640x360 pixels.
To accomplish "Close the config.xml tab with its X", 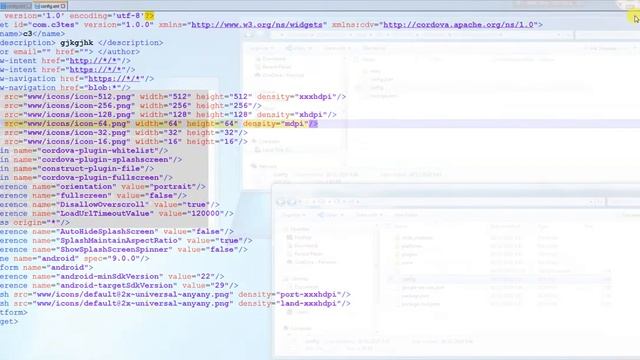I will 63,6.
